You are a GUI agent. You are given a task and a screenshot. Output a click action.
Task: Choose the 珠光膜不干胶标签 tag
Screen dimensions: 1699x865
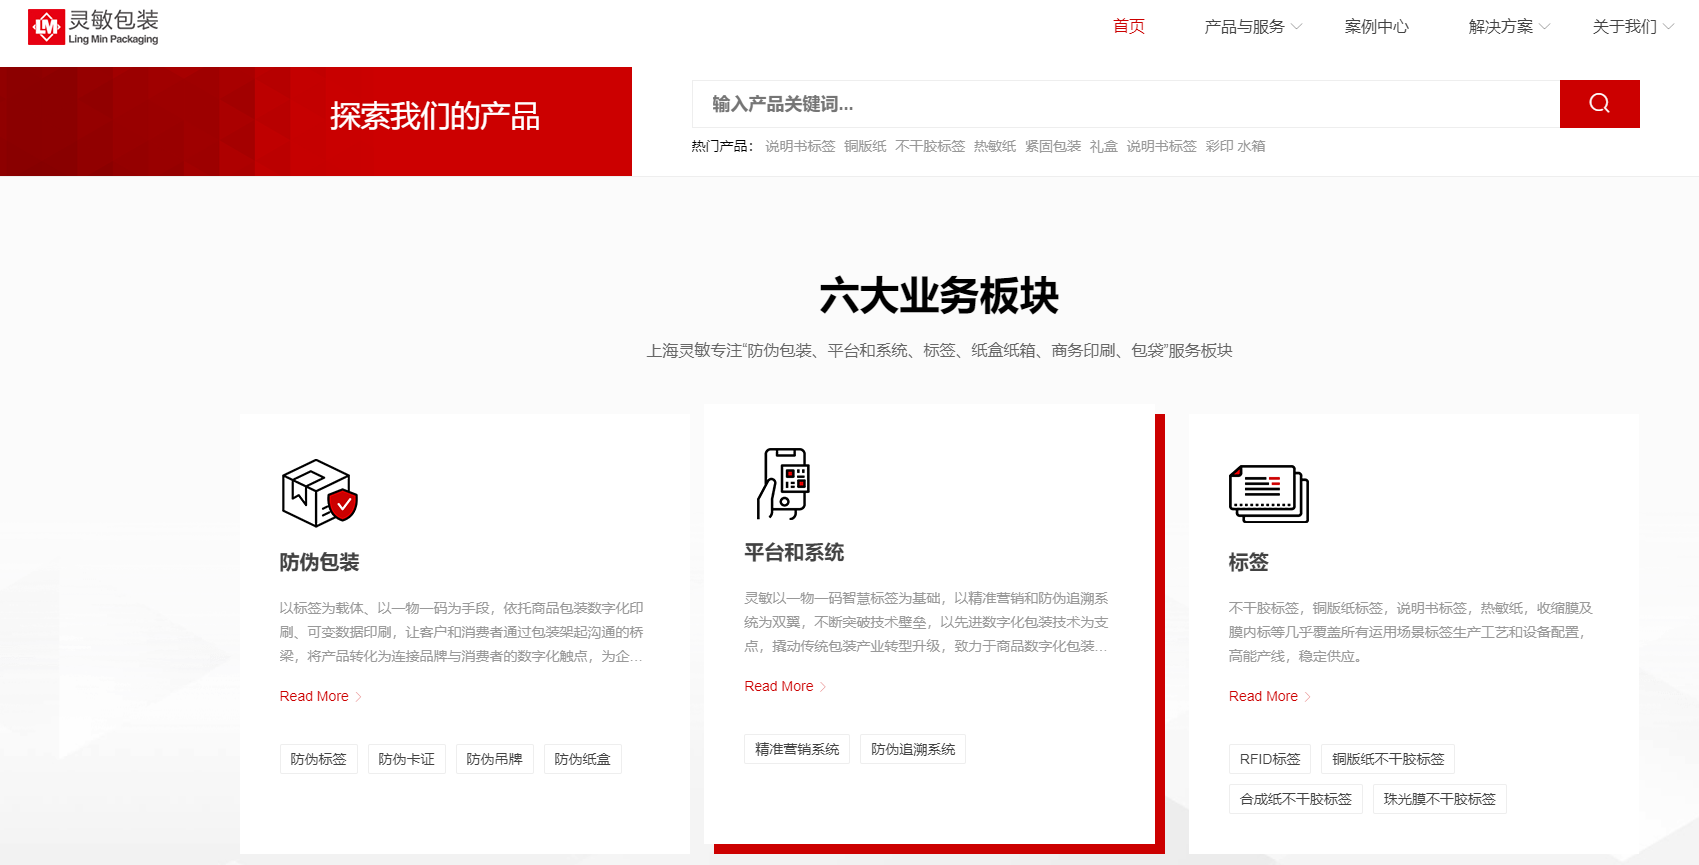tap(1439, 799)
